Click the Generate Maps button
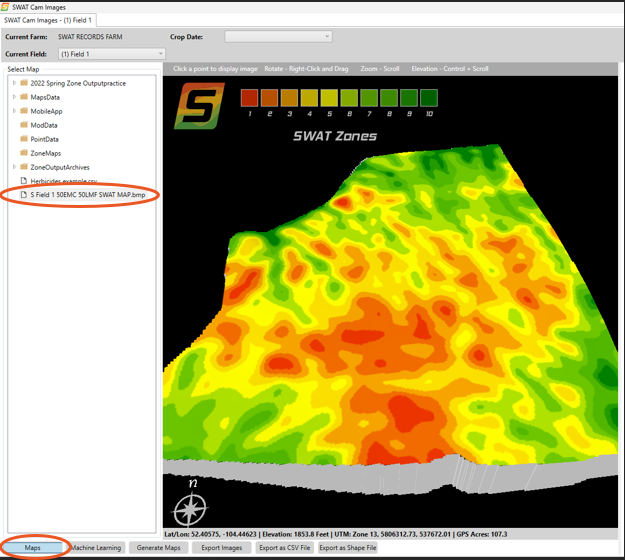Image resolution: width=625 pixels, height=560 pixels. tap(159, 548)
